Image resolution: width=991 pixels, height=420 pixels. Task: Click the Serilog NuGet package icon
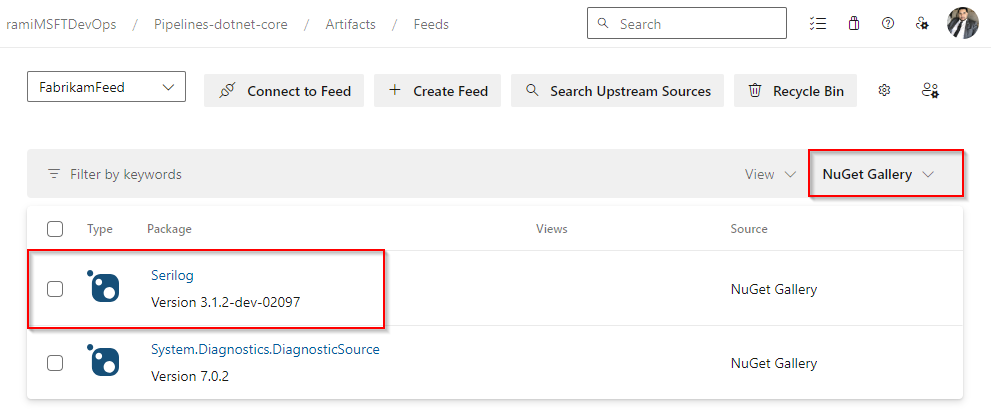(x=104, y=287)
